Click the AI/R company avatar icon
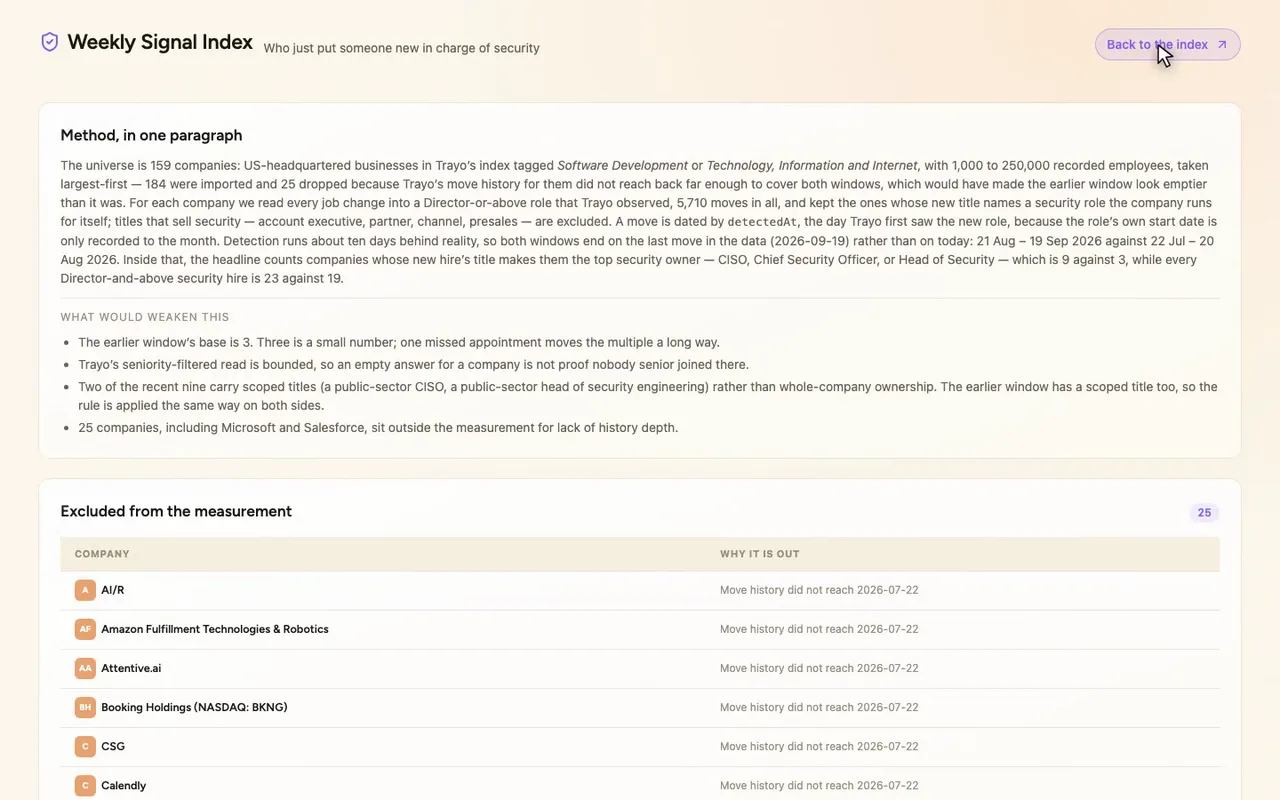Screen dimensions: 1280x800 (85, 590)
